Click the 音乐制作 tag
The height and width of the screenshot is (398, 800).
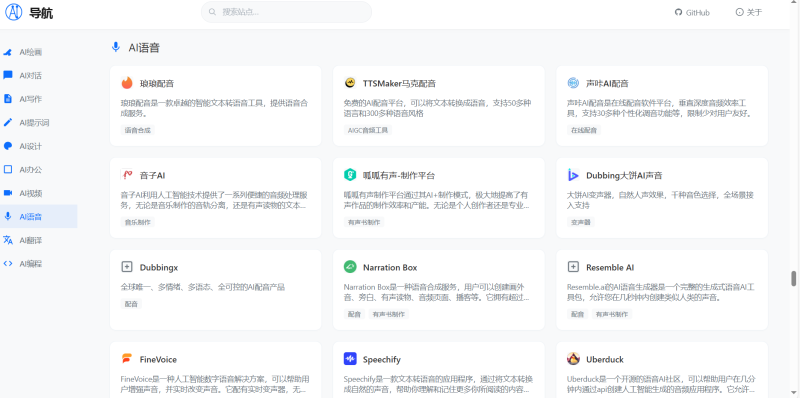pyautogui.click(x=138, y=222)
